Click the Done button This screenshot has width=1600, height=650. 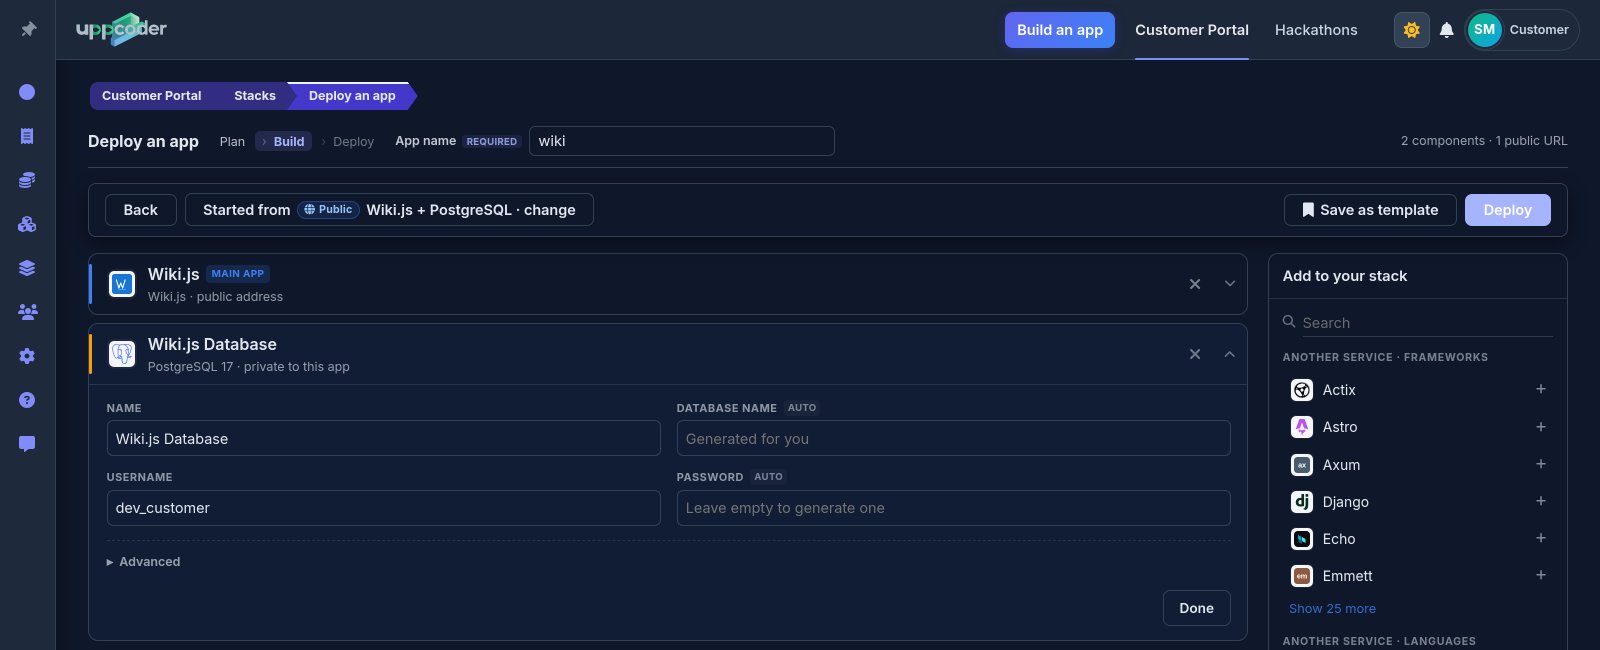tap(1196, 608)
